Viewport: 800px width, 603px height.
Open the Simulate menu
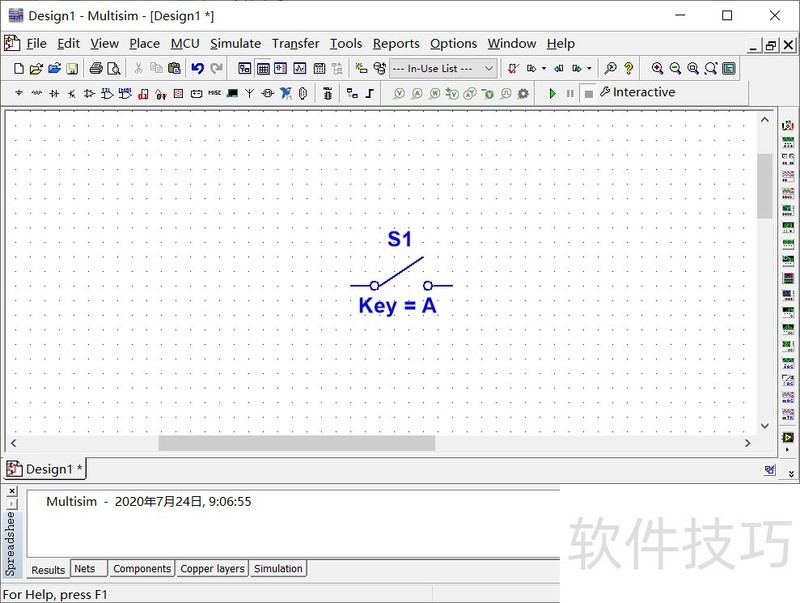pos(235,43)
